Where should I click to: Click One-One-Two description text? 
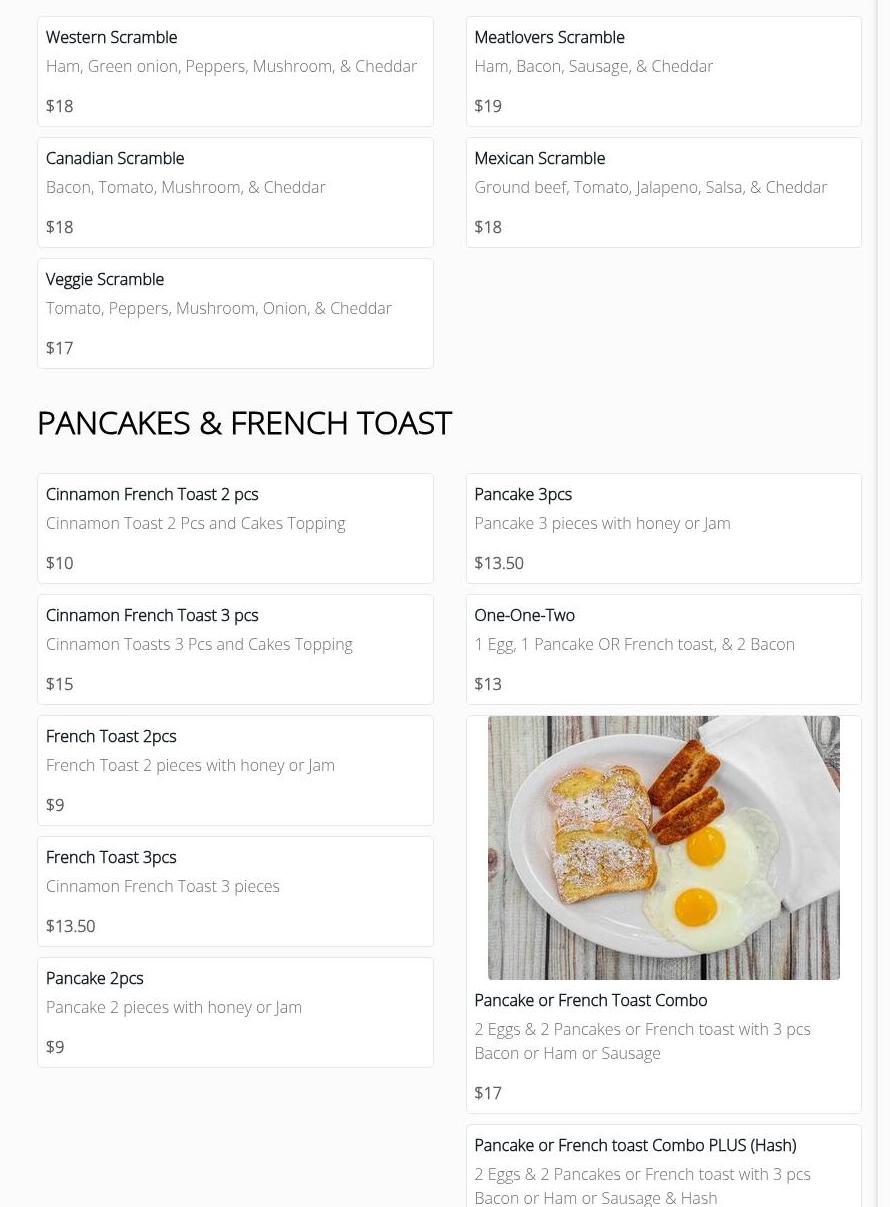(x=634, y=644)
